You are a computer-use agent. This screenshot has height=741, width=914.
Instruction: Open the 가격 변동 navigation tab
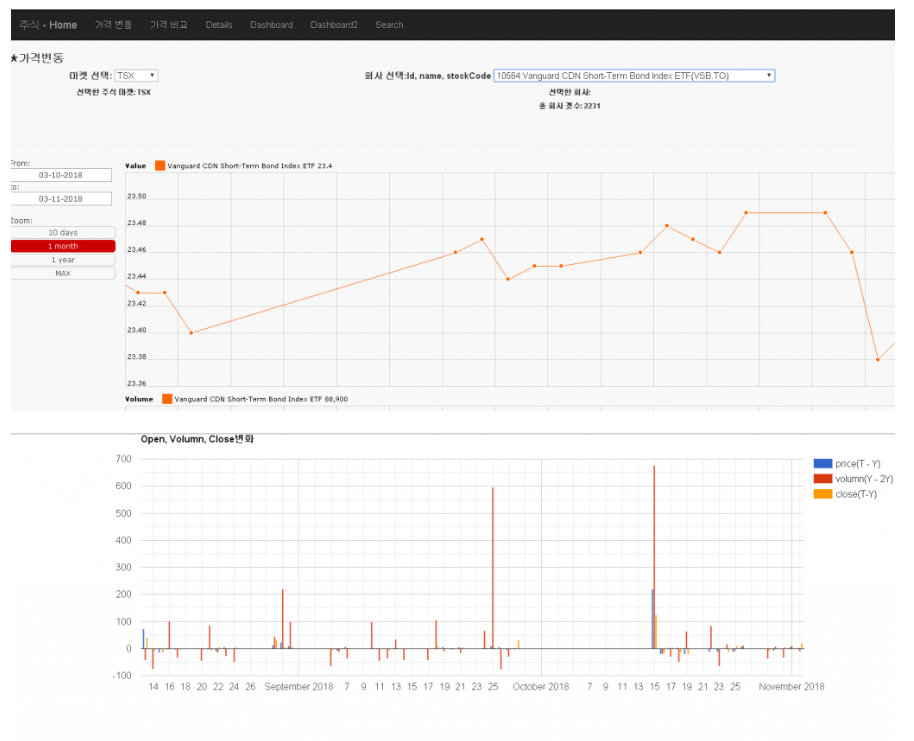(x=113, y=25)
